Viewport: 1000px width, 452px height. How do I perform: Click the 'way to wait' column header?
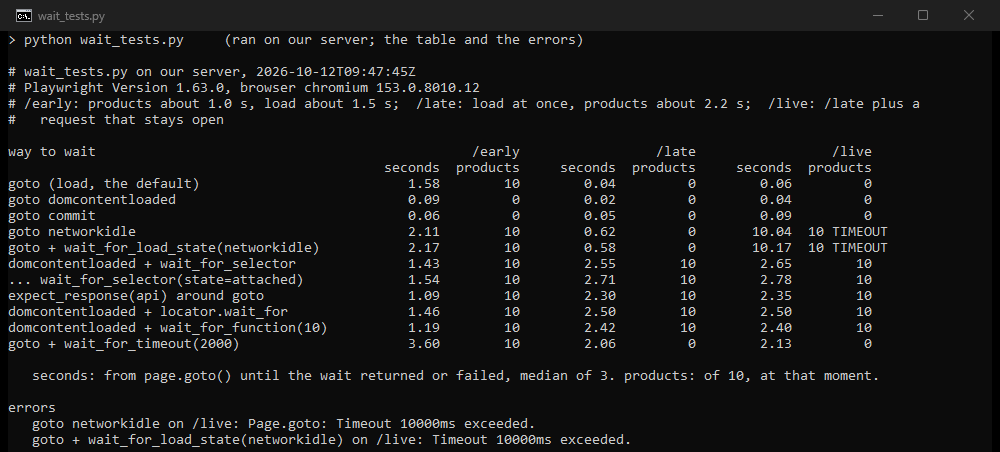point(52,152)
